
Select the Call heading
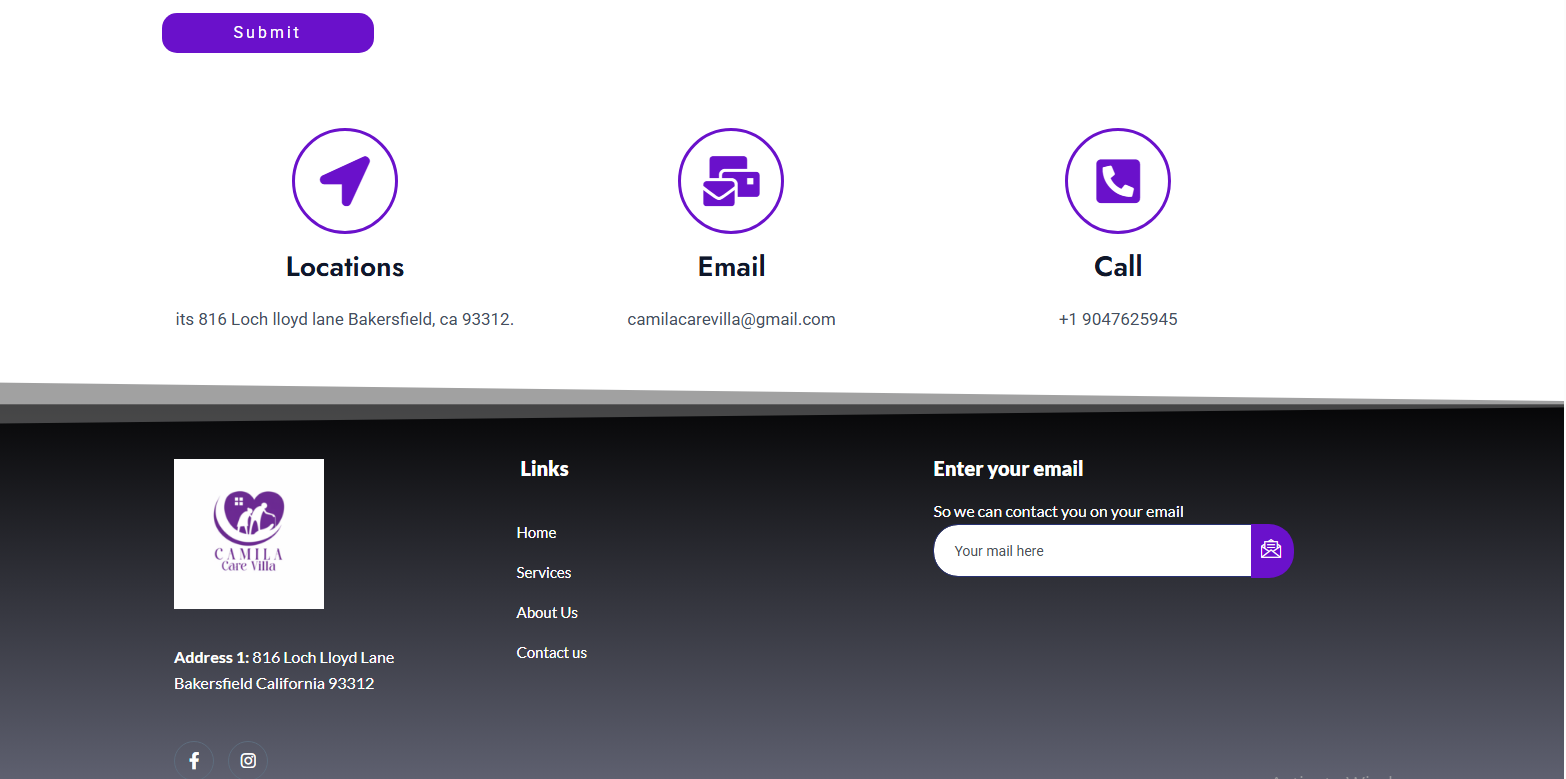coord(1118,267)
